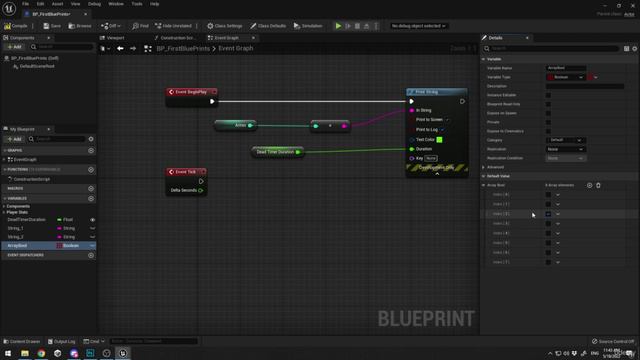640x360 pixels.
Task: Save the blueprint via Save button
Action: [x=52, y=26]
